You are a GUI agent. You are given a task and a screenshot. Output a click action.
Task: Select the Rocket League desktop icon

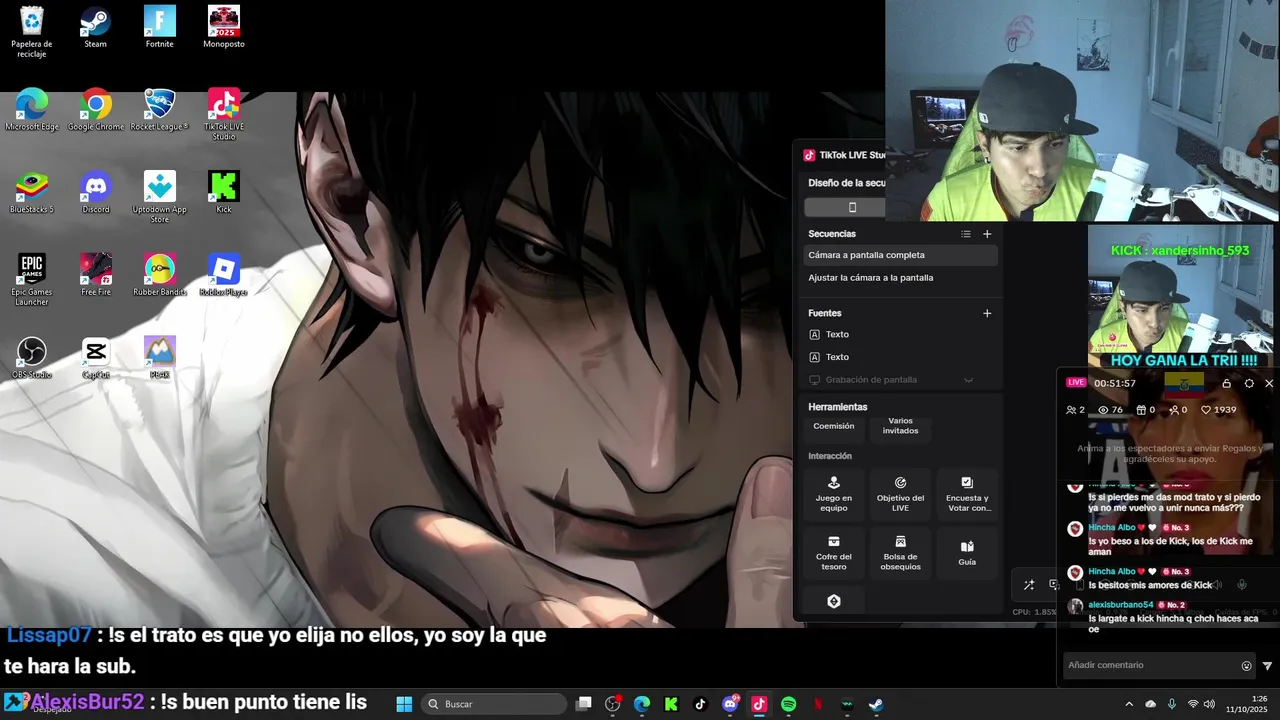[x=160, y=110]
